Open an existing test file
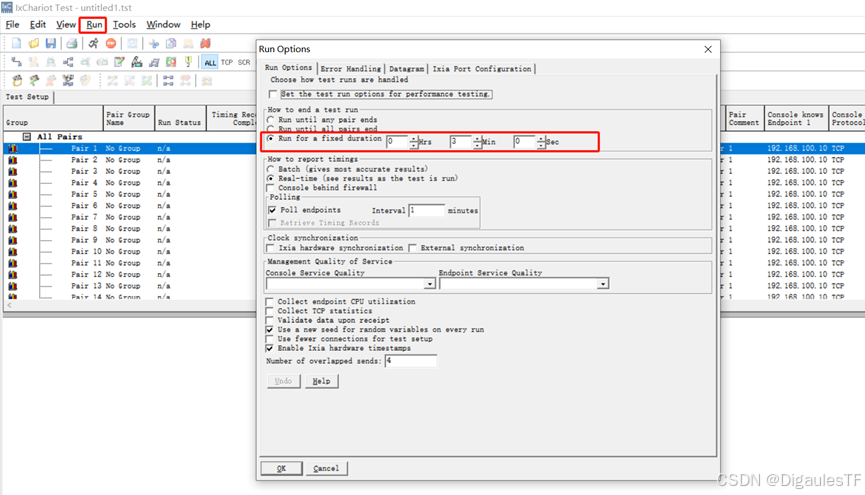This screenshot has width=865, height=495. (34, 43)
